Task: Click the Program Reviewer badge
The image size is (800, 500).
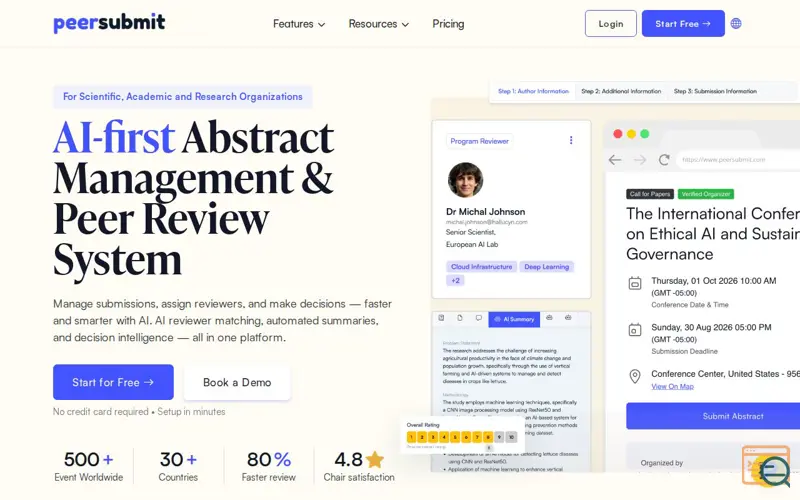Action: (x=480, y=141)
